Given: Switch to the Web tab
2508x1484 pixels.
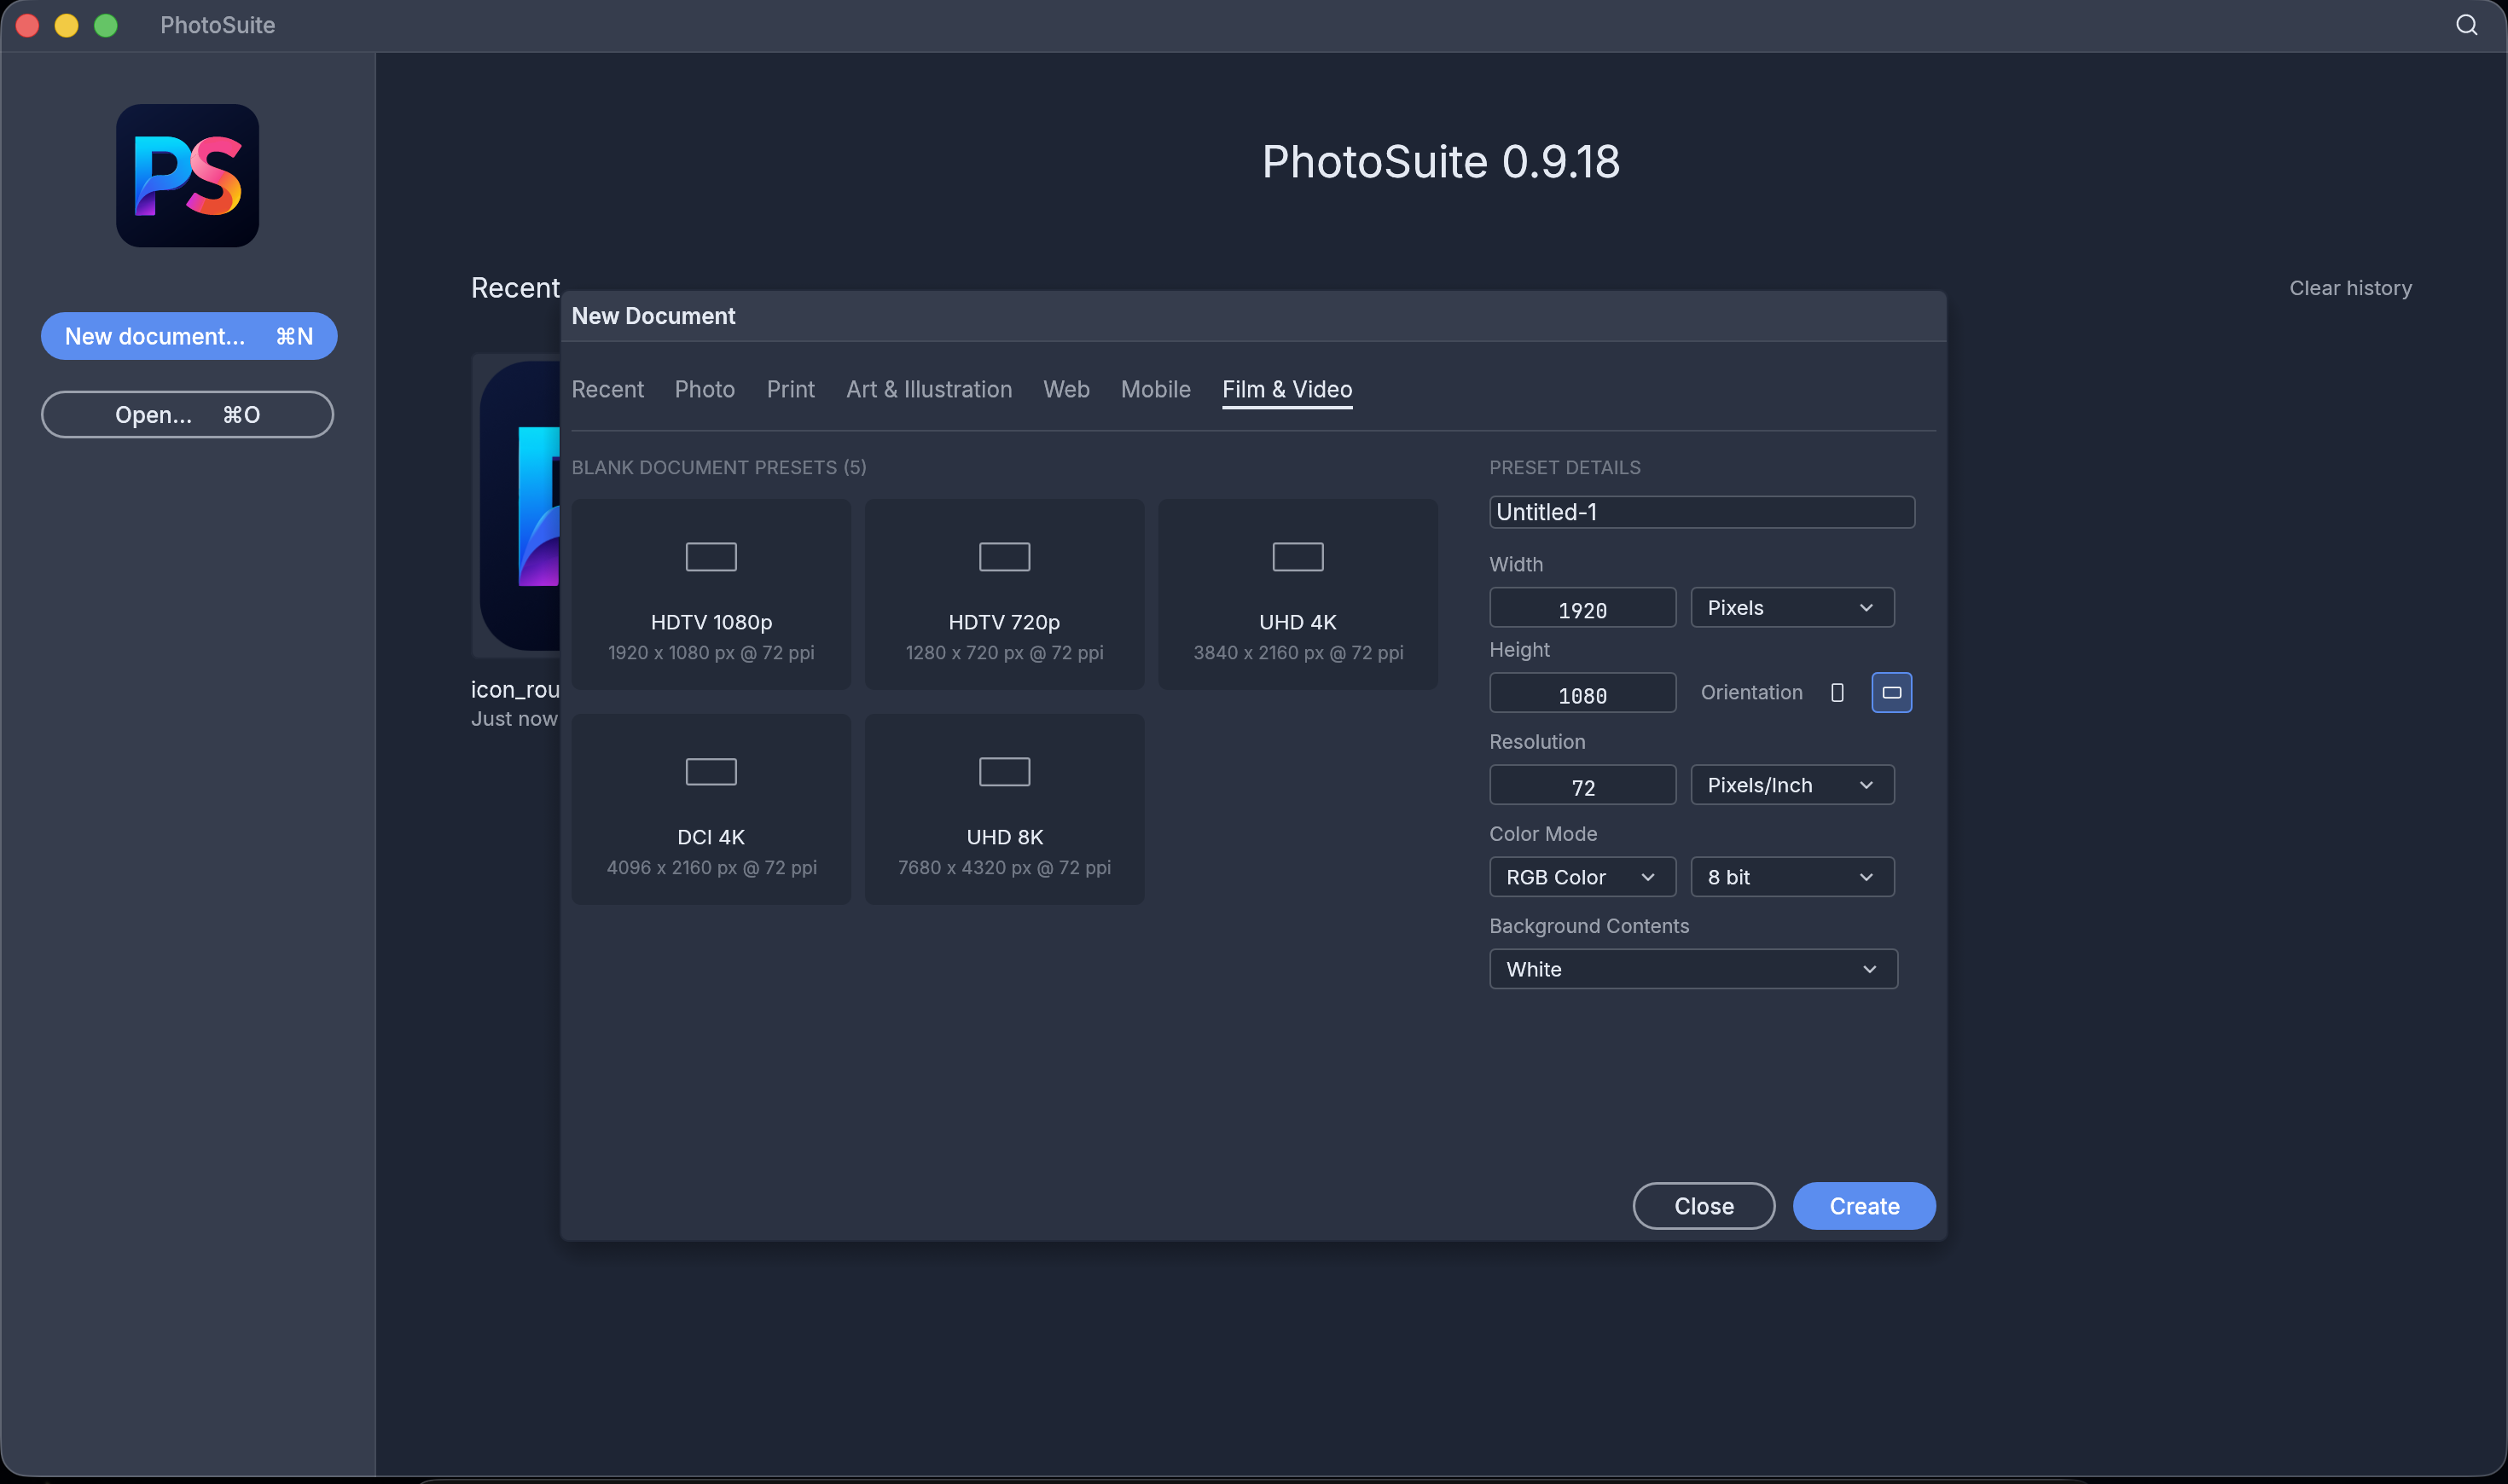Looking at the screenshot, I should click(1066, 389).
